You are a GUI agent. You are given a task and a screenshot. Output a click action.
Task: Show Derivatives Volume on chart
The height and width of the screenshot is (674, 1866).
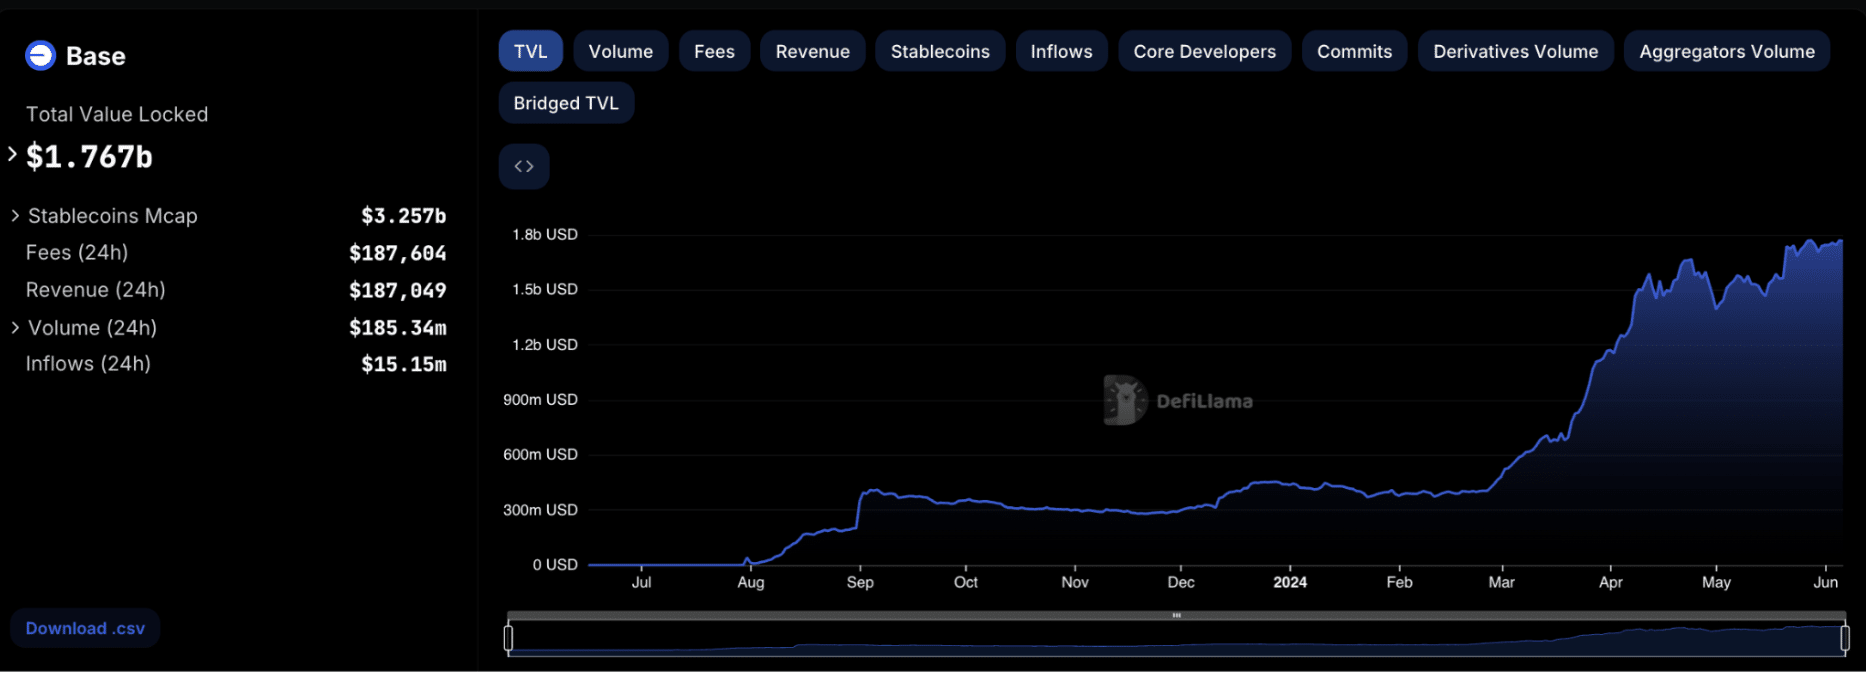(1515, 52)
